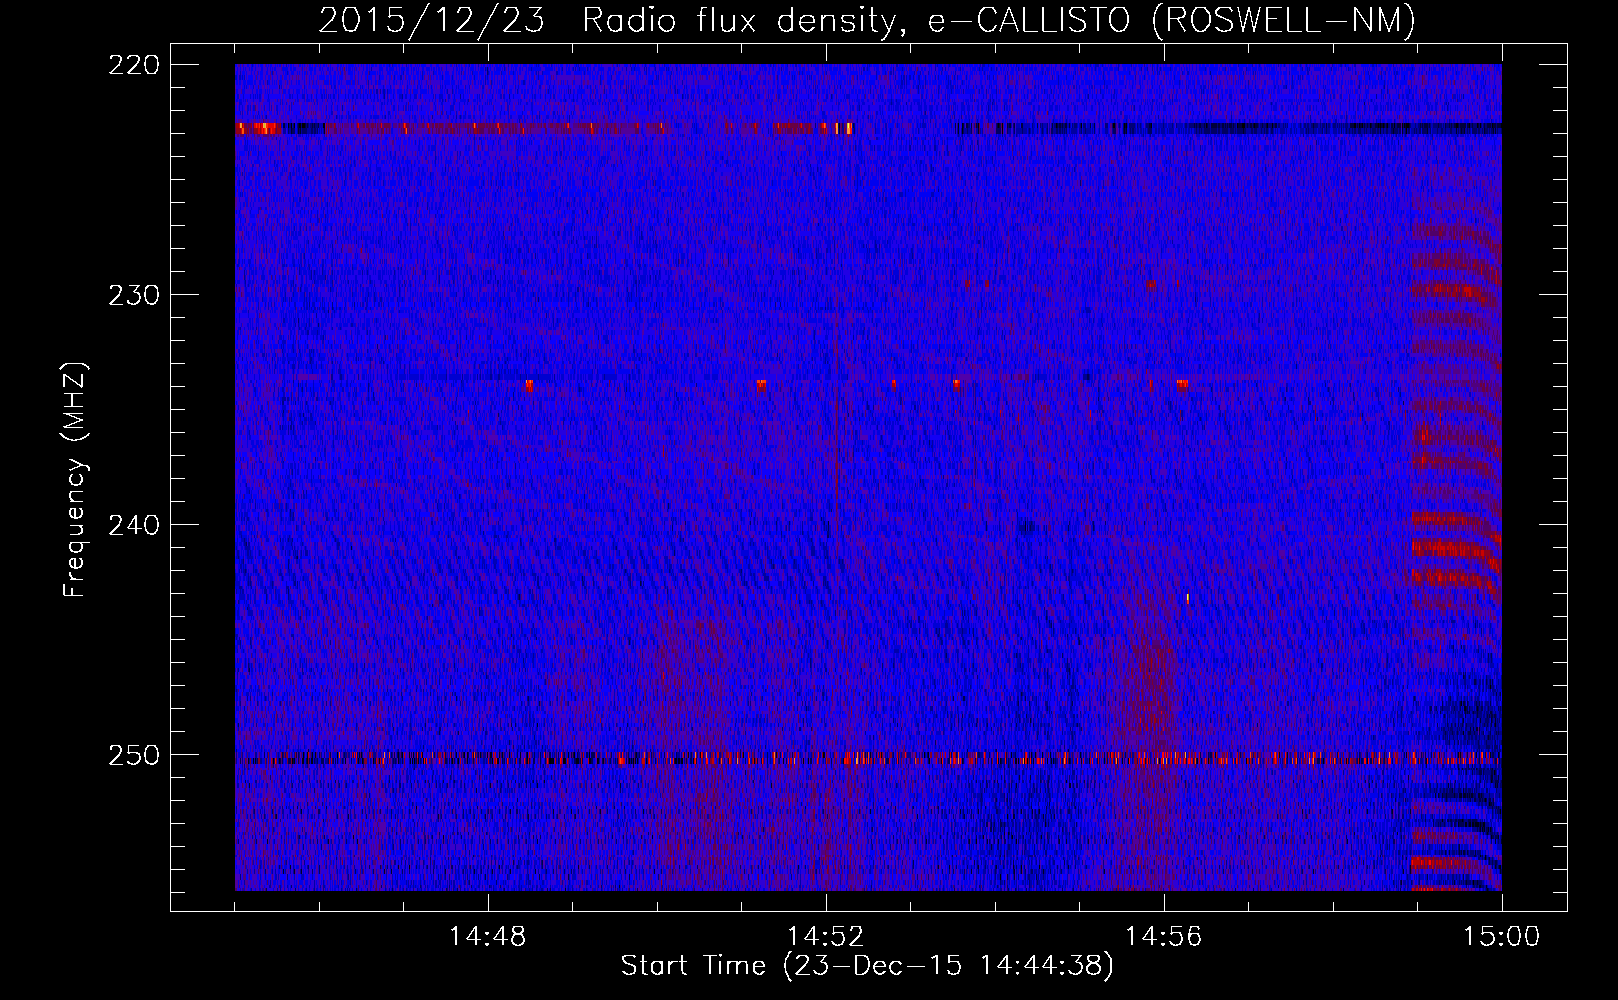Click the 220 frequency tick label
The width and height of the screenshot is (1618, 1000).
[x=133, y=65]
